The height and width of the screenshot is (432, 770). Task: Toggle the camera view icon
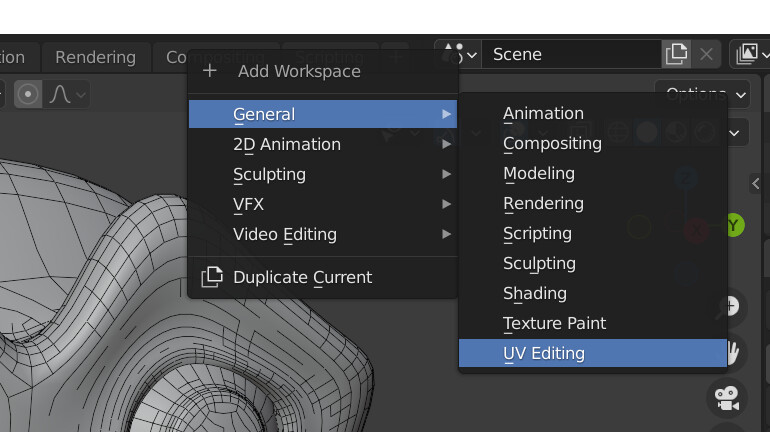pyautogui.click(x=727, y=398)
